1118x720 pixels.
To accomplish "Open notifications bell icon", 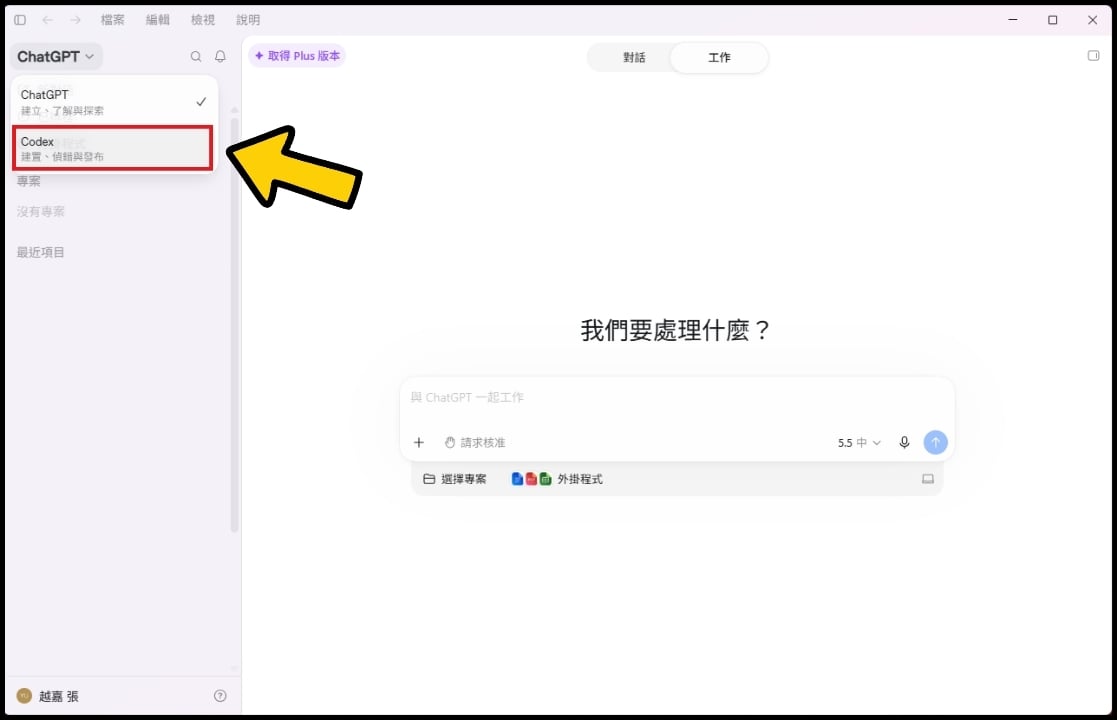I will 220,56.
